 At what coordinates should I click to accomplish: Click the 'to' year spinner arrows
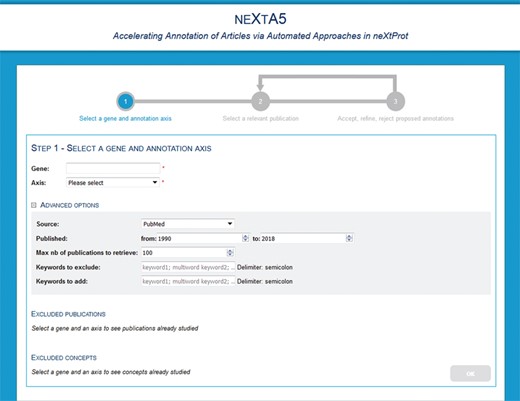click(x=349, y=238)
